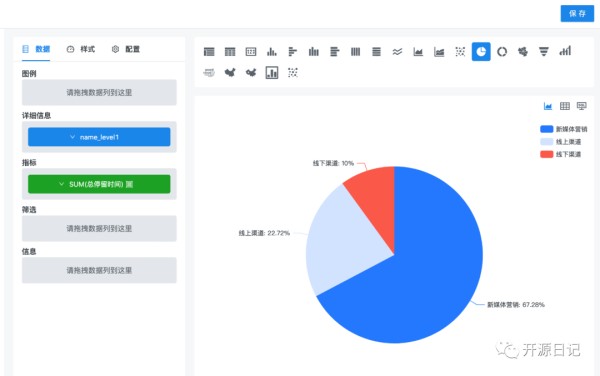
Task: Open the 配置 tab
Action: tap(126, 49)
